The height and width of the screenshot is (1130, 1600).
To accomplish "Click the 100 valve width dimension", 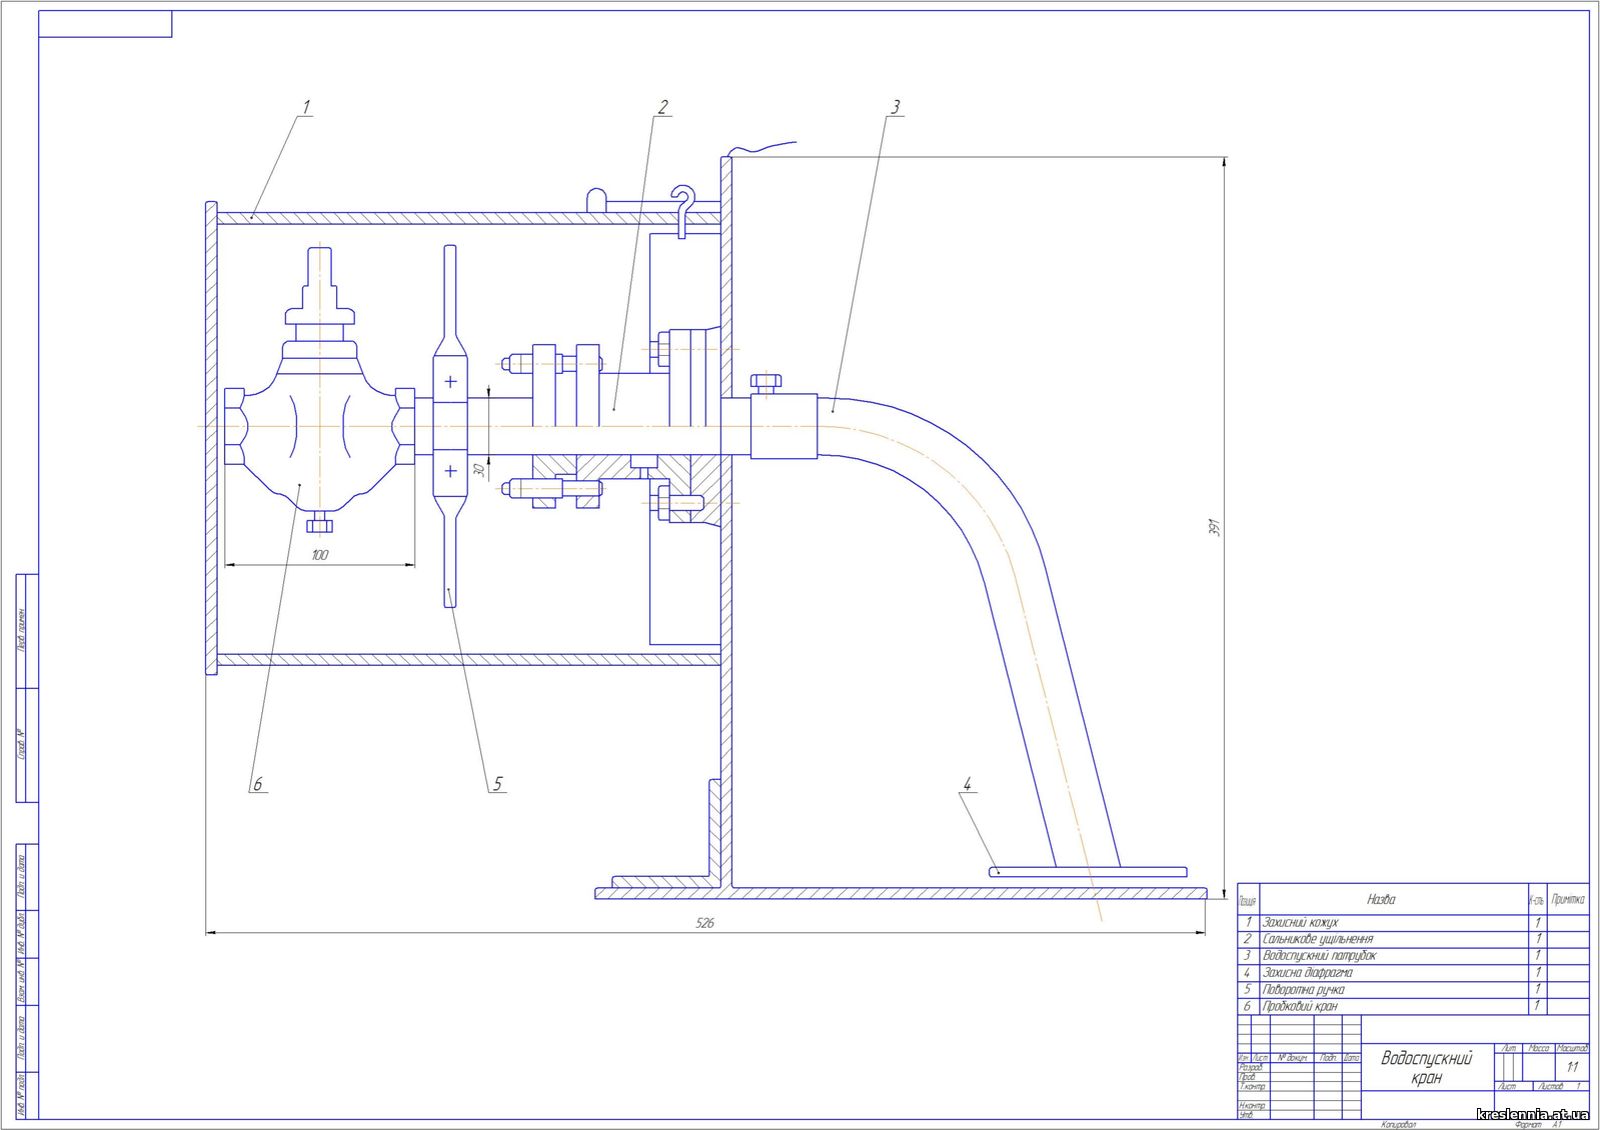I will [320, 555].
